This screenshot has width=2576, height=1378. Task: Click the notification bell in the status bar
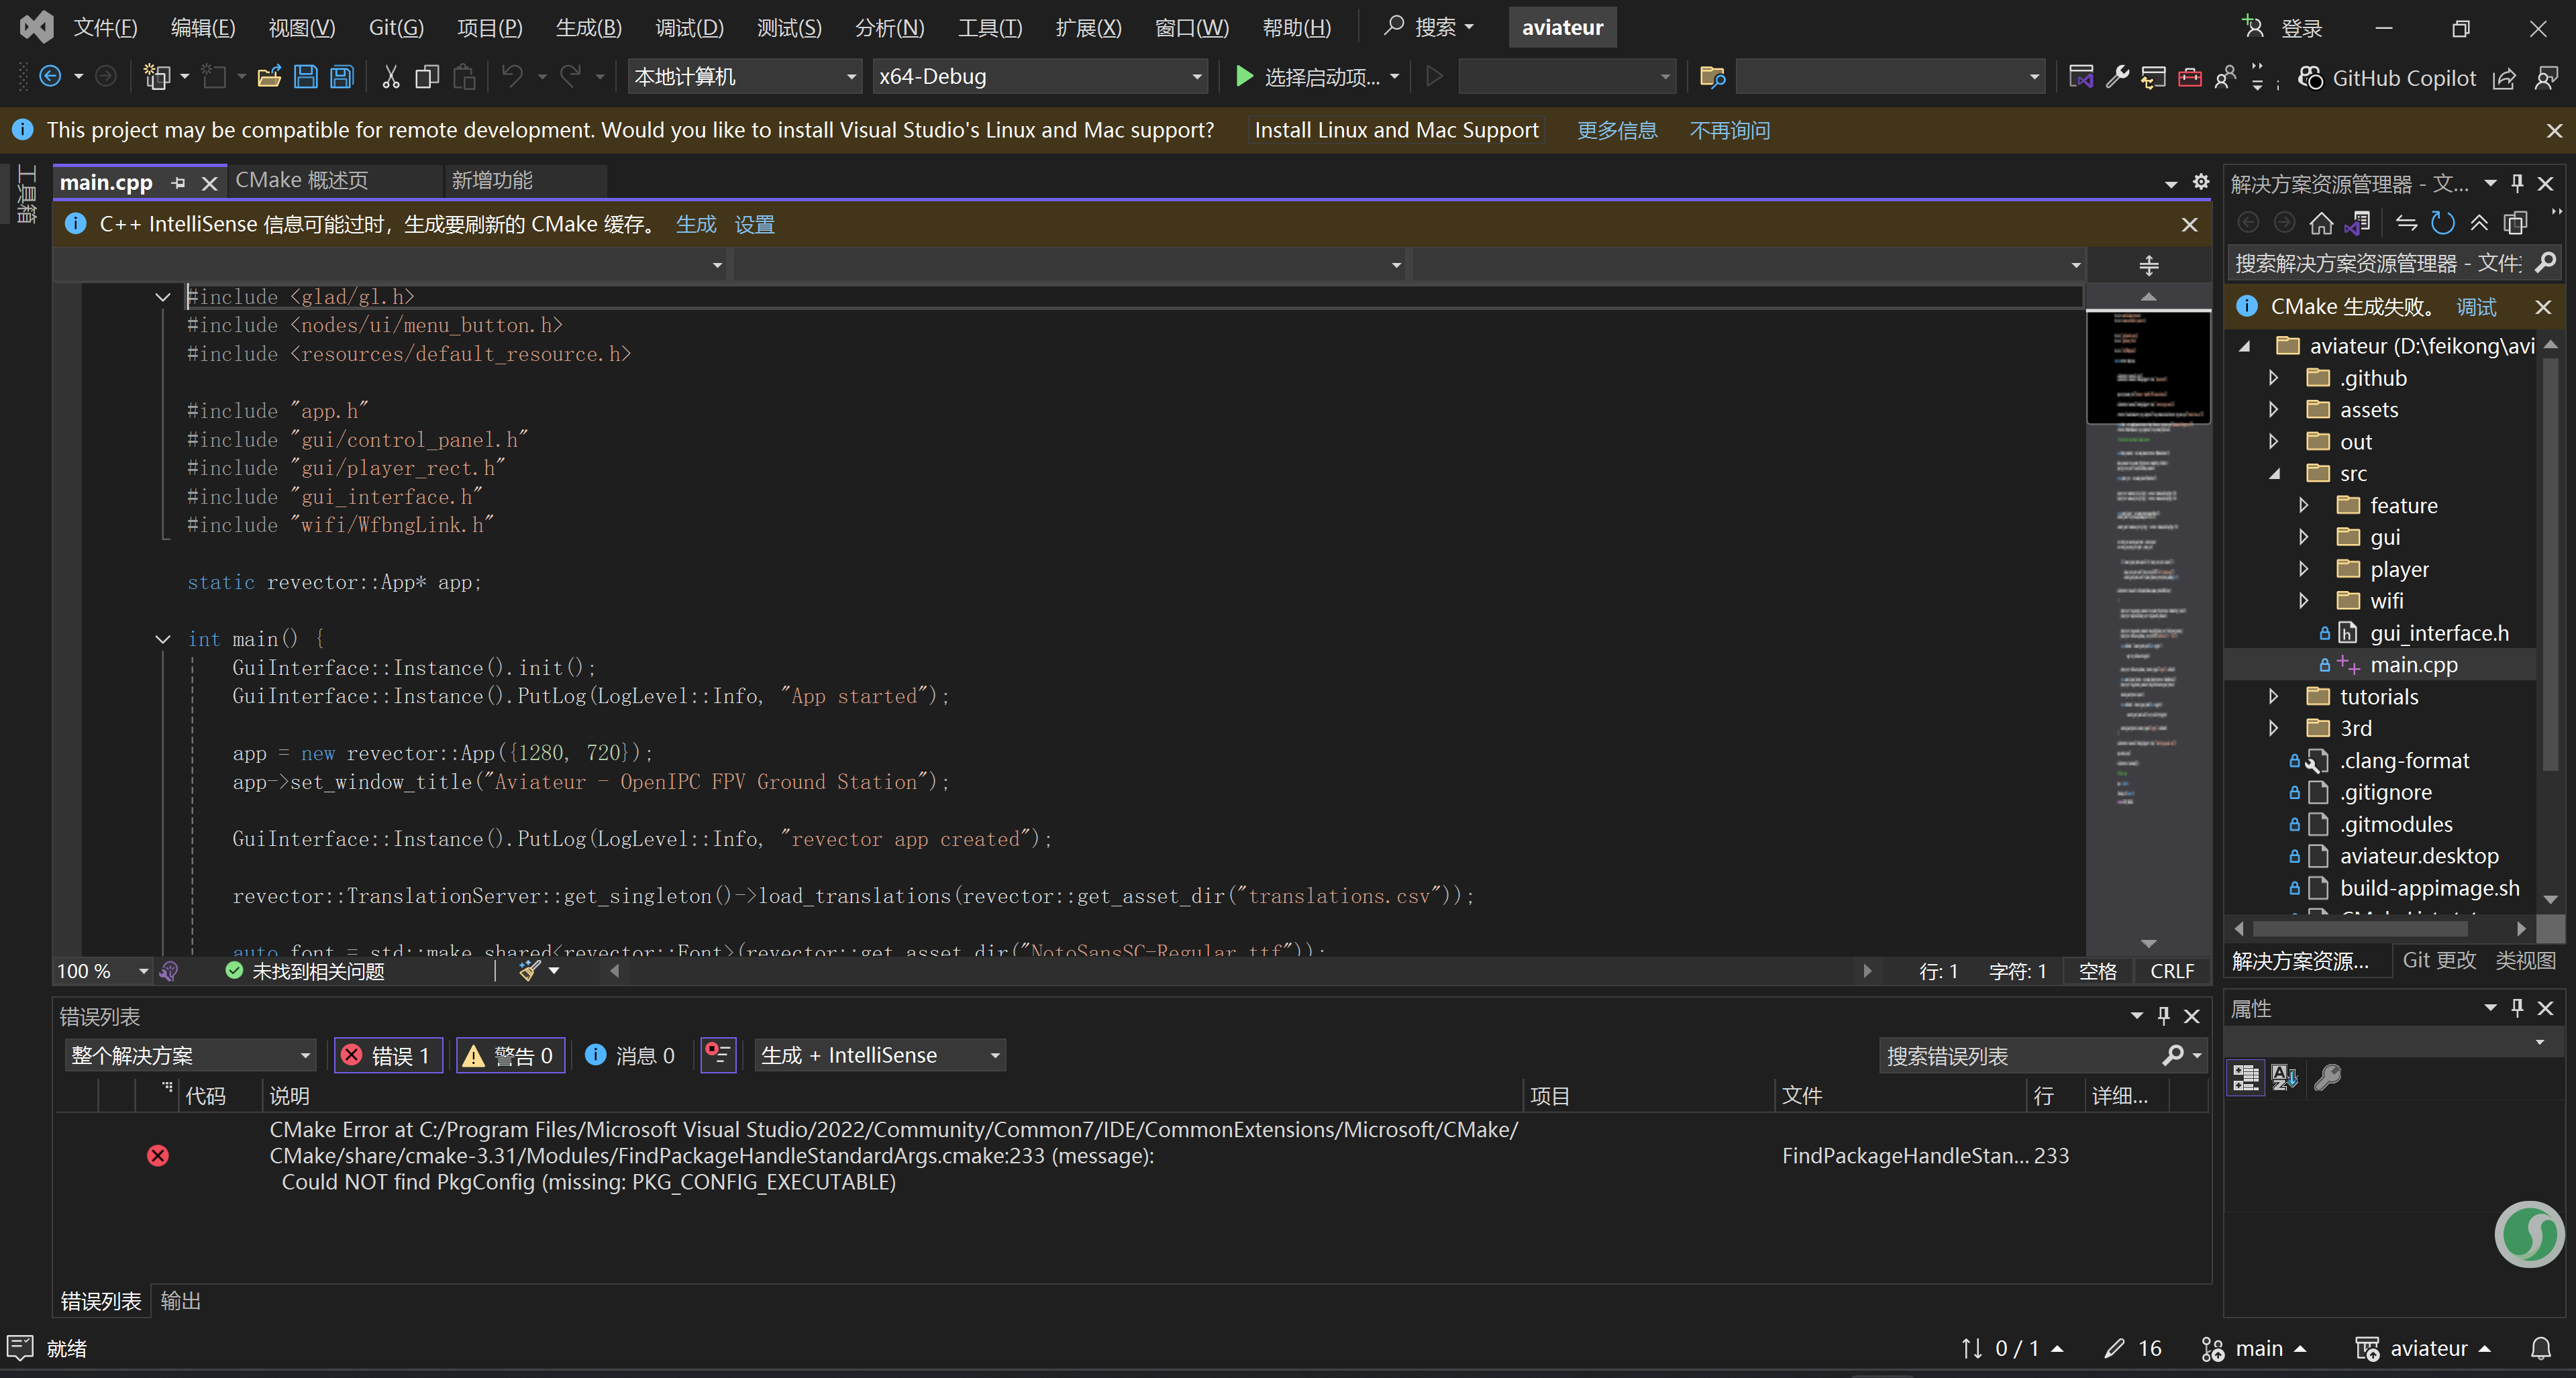click(x=2540, y=1348)
